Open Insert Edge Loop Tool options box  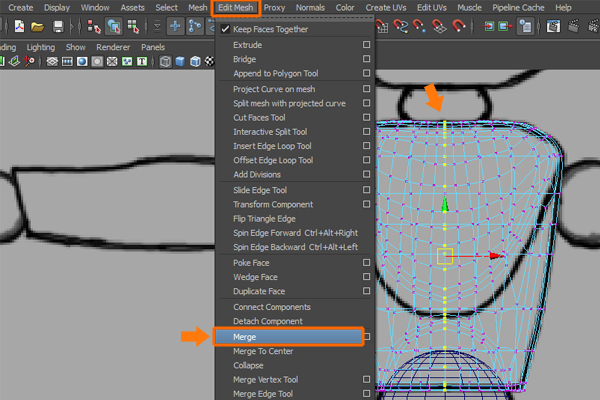367,146
